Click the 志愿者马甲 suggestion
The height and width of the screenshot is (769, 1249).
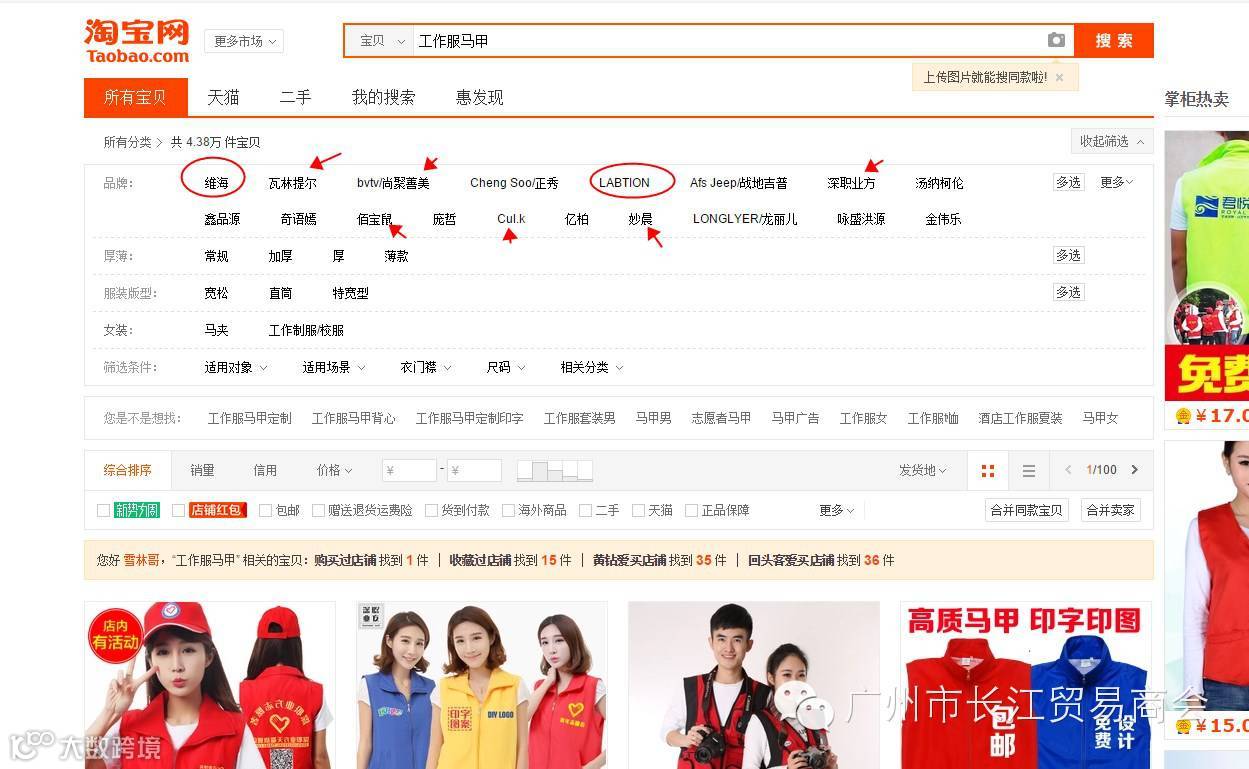tap(721, 418)
